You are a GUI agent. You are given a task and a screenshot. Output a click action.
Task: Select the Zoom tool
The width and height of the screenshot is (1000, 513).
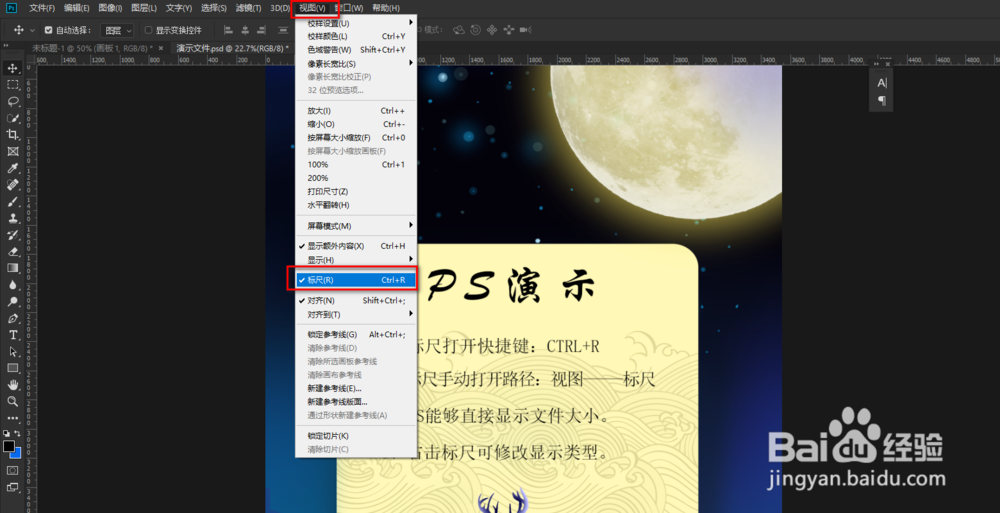(13, 401)
